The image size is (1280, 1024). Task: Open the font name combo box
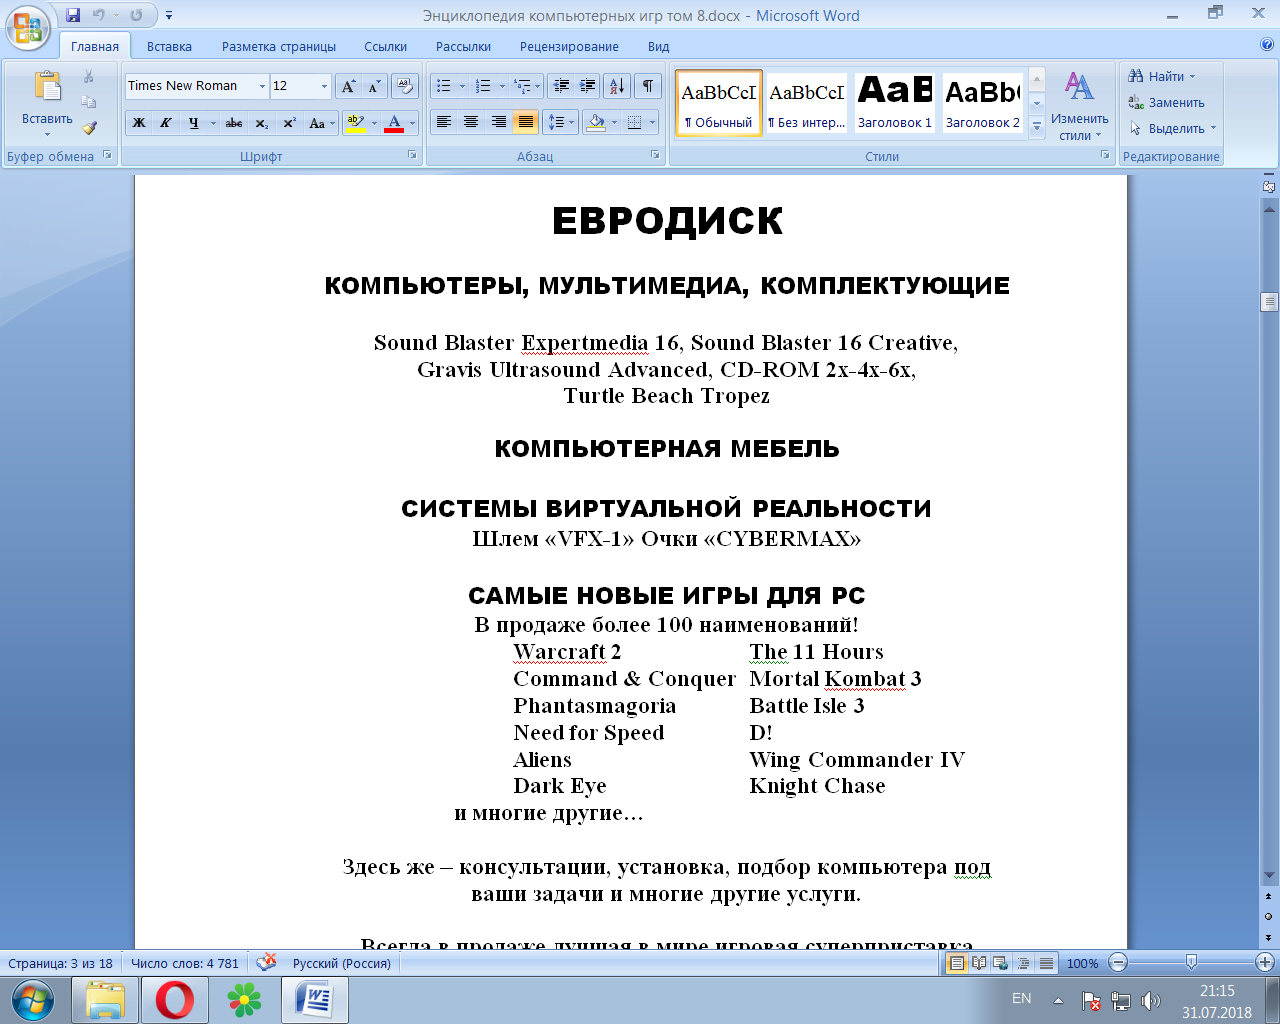(197, 86)
